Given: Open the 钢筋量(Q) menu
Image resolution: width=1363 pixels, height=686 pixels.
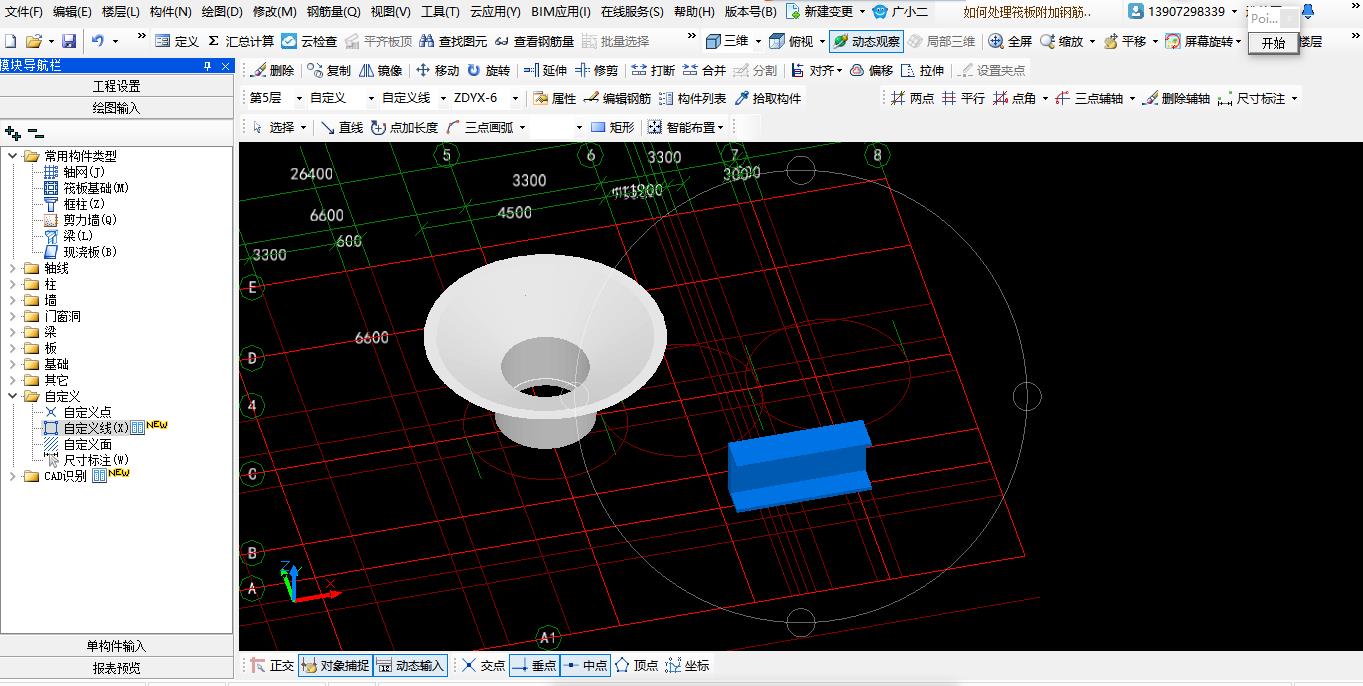Looking at the screenshot, I should point(333,12).
